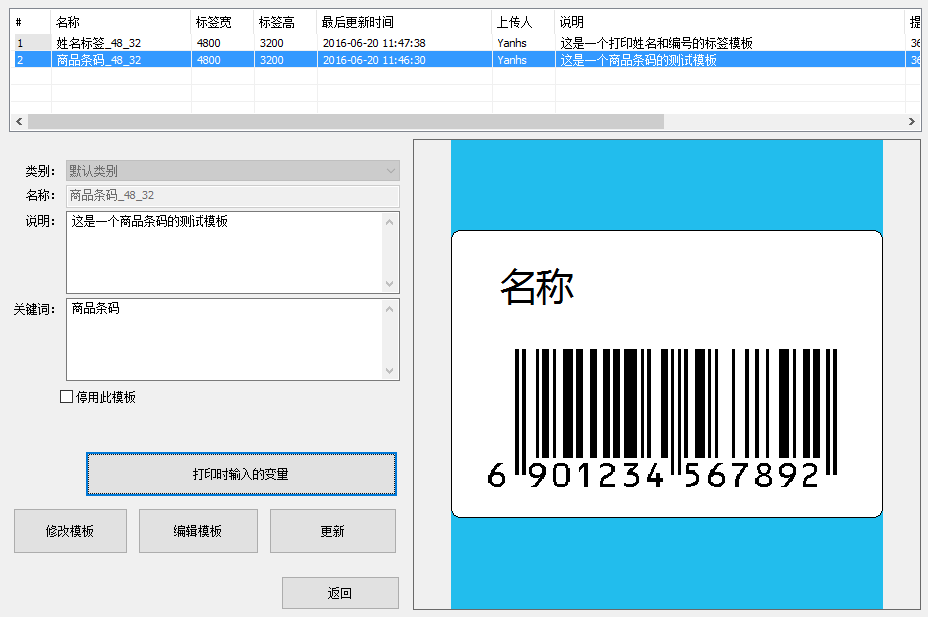
Task: Sort by the 标签高 column header
Action: (286, 22)
